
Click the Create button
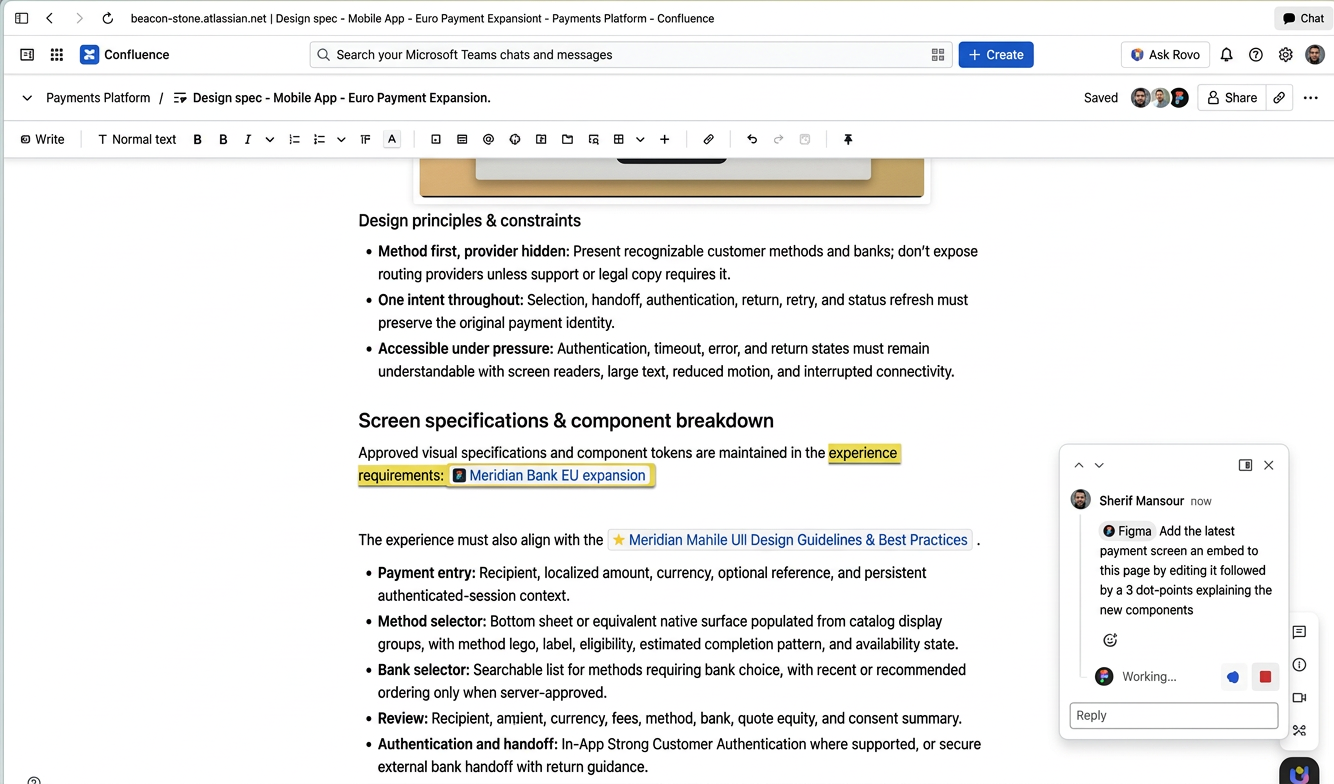[x=996, y=55]
